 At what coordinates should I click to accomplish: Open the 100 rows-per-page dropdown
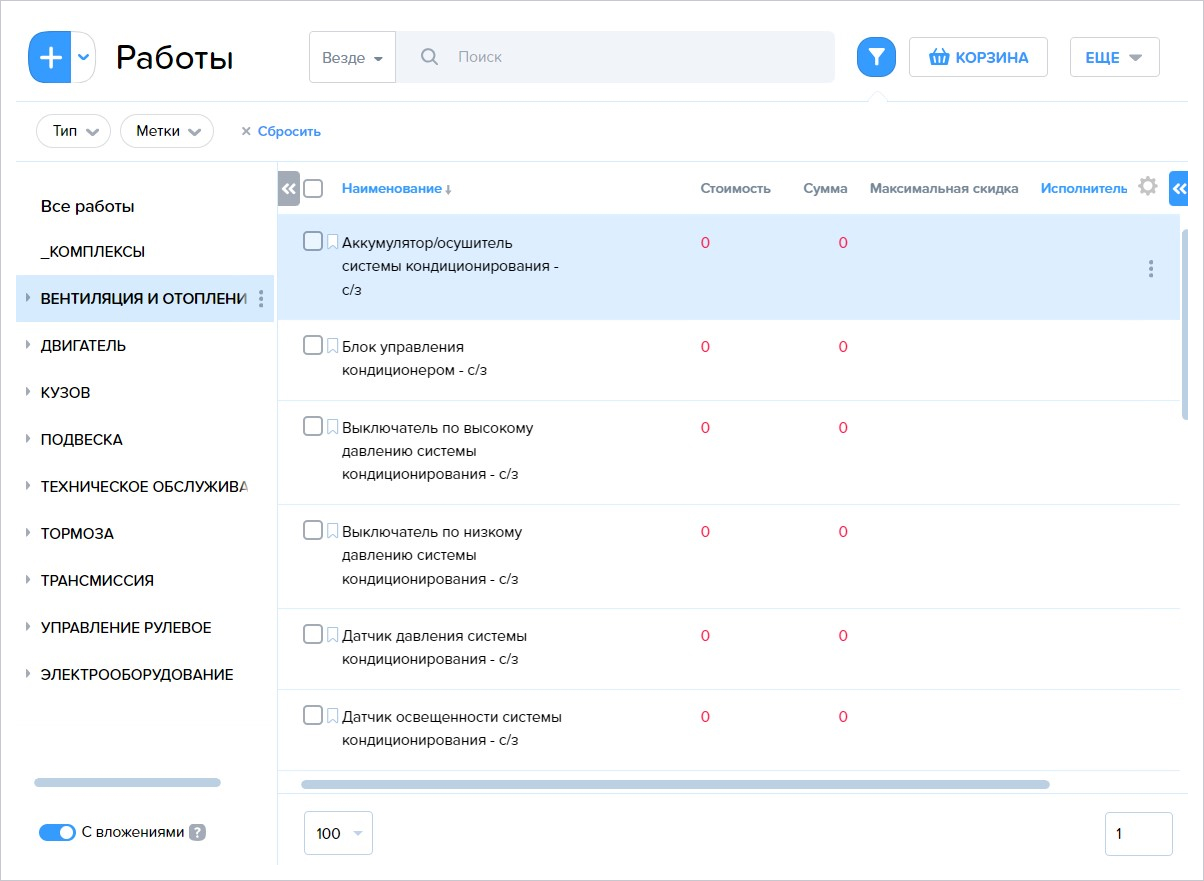(x=338, y=833)
